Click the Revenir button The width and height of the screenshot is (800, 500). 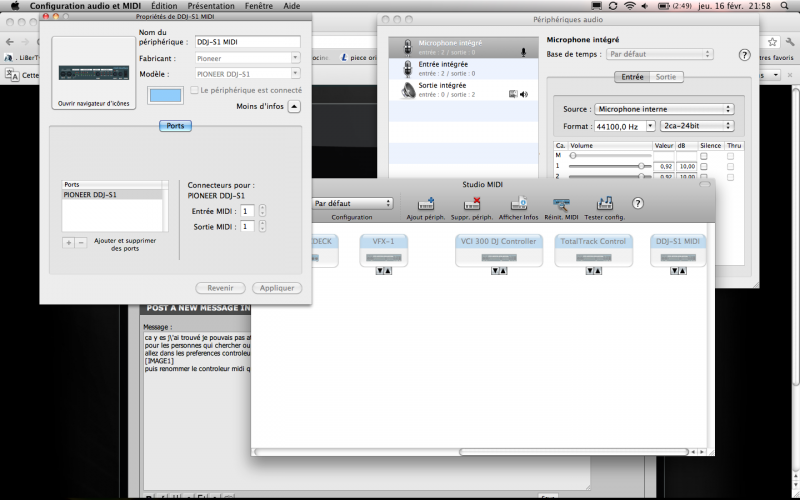(220, 288)
